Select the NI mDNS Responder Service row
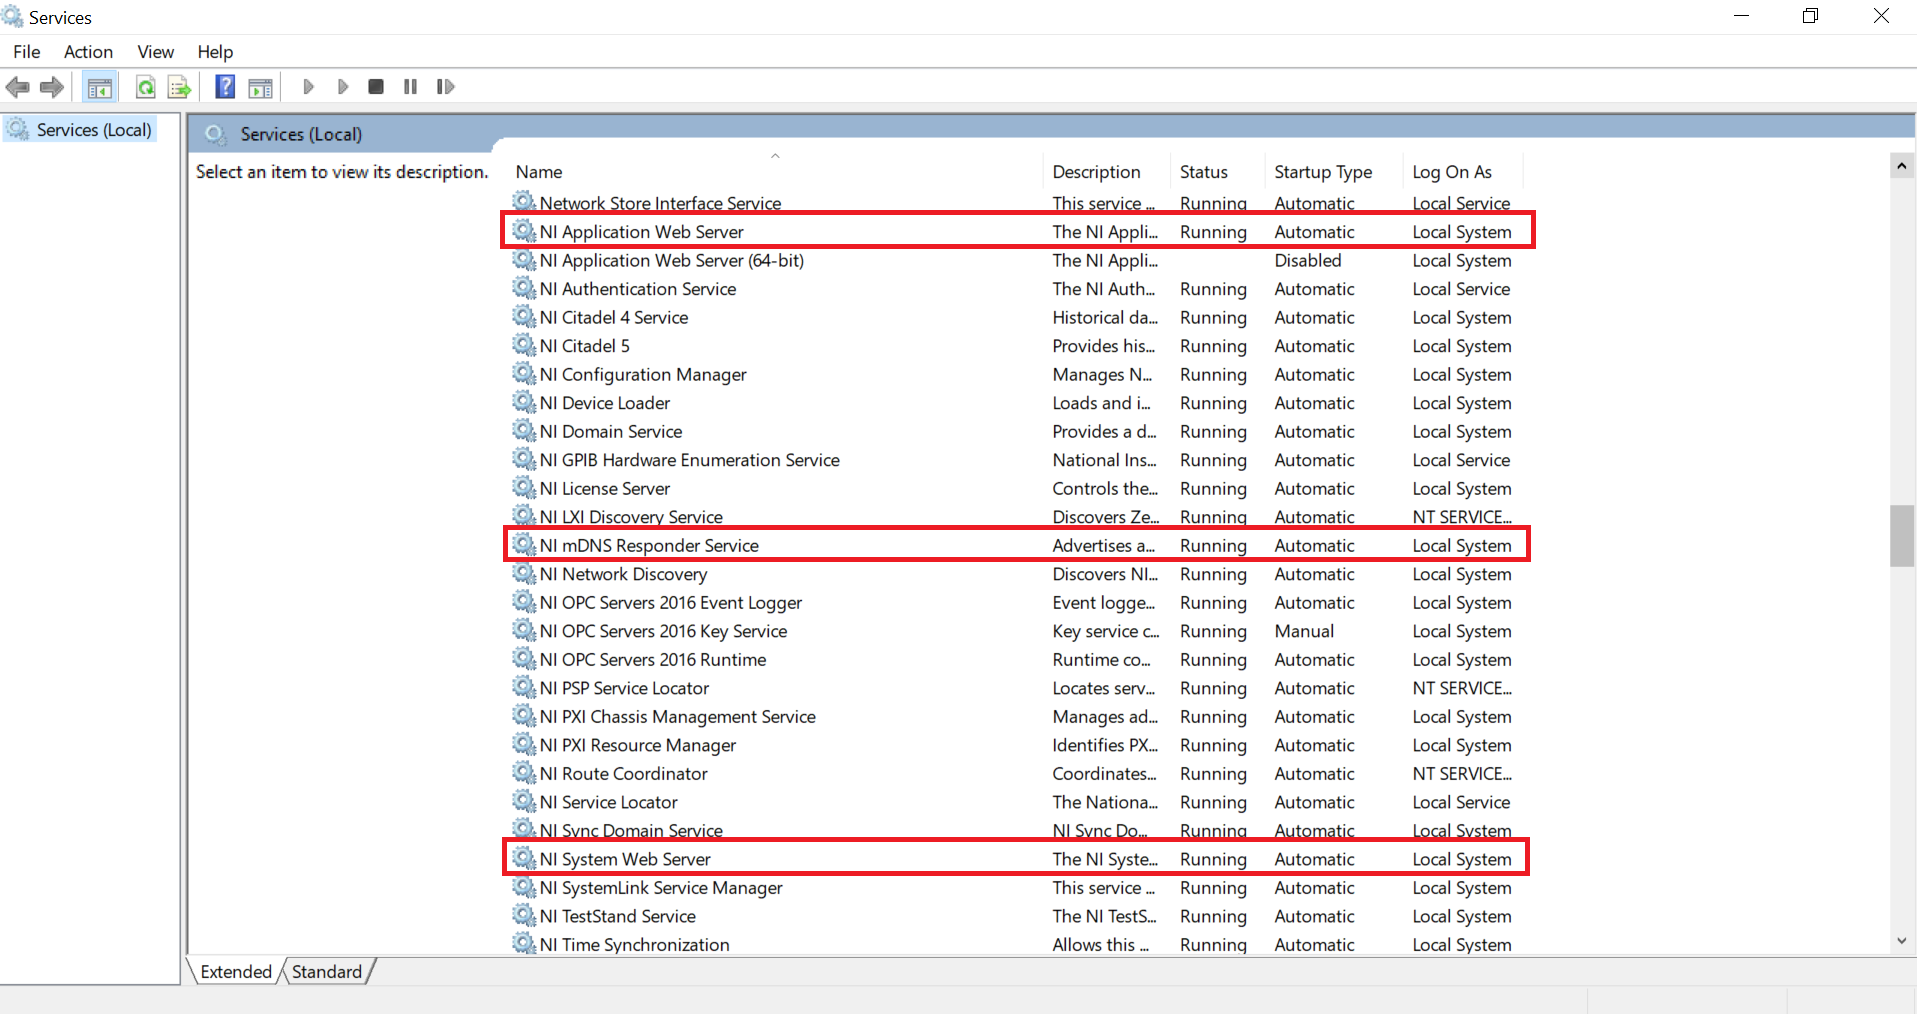This screenshot has width=1917, height=1014. coord(649,546)
